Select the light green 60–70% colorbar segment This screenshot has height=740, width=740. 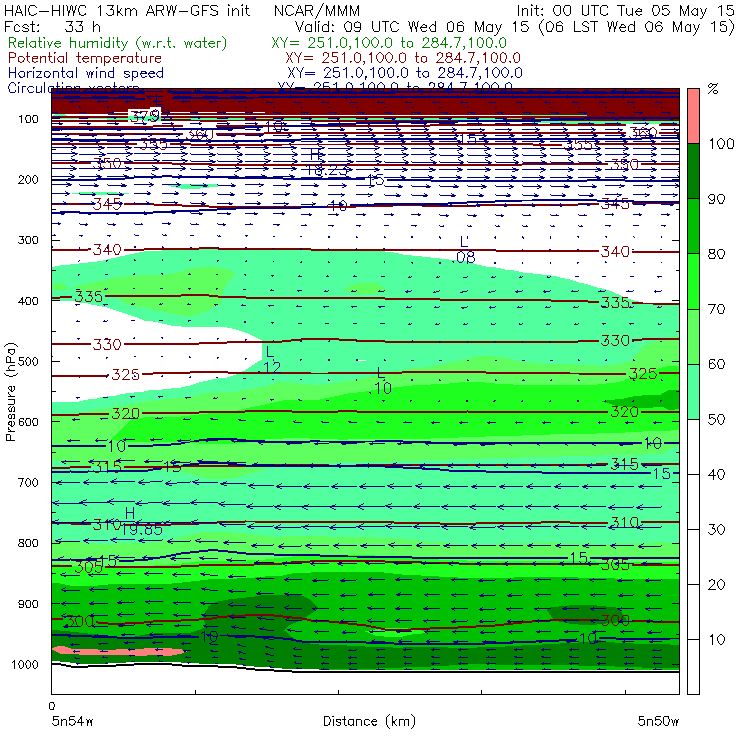pos(693,336)
